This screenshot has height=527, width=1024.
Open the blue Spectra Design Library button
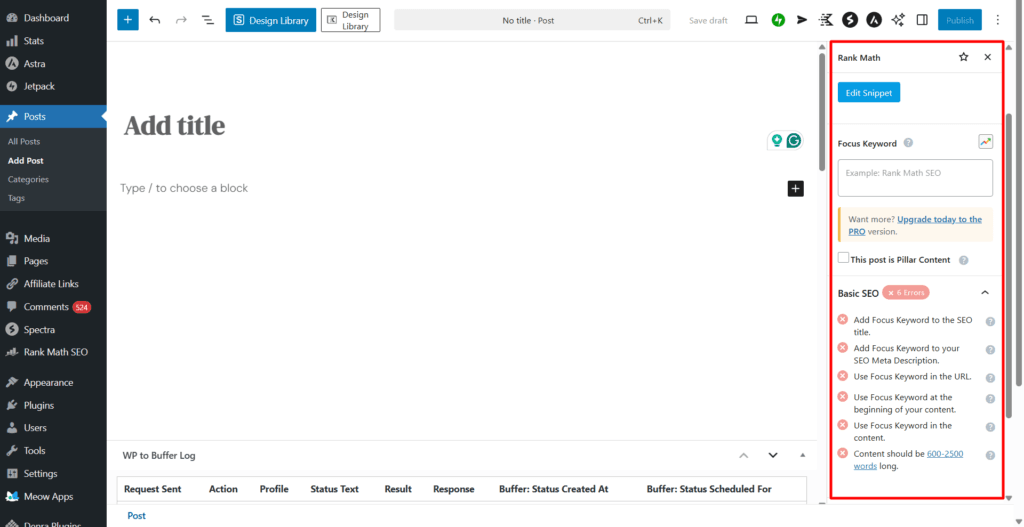[x=271, y=20]
